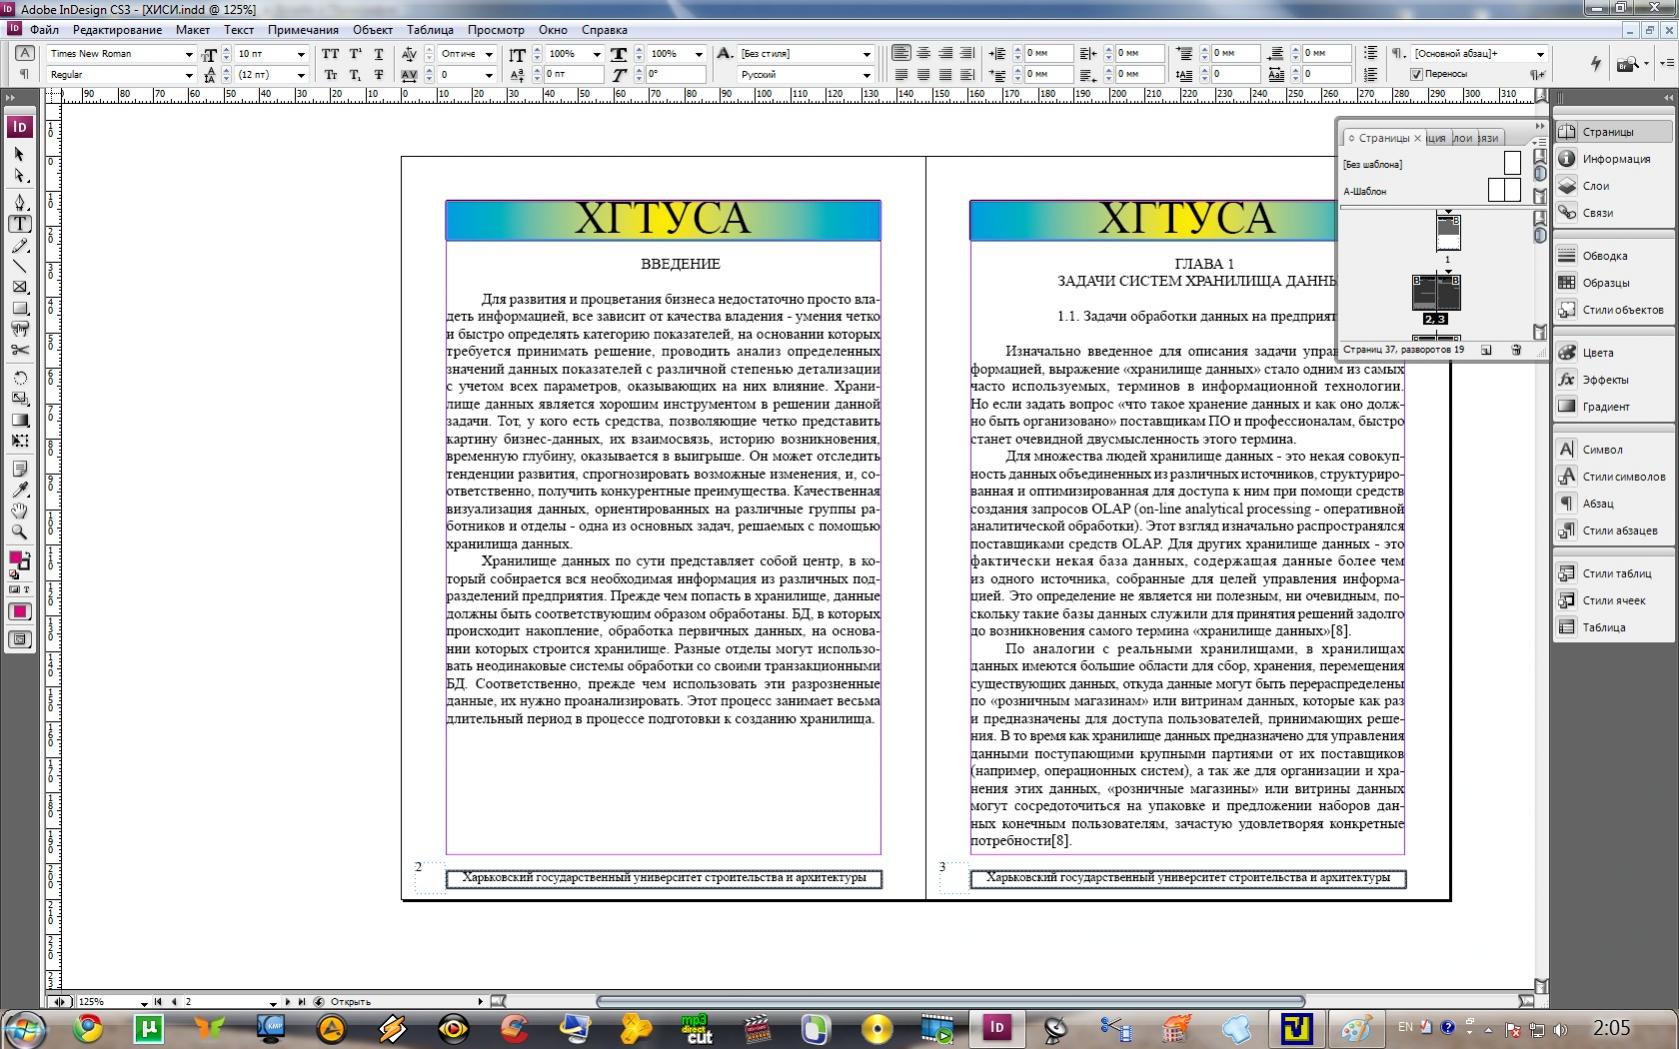Toggle the Переносы (hyphenation) checkbox

(x=1416, y=74)
